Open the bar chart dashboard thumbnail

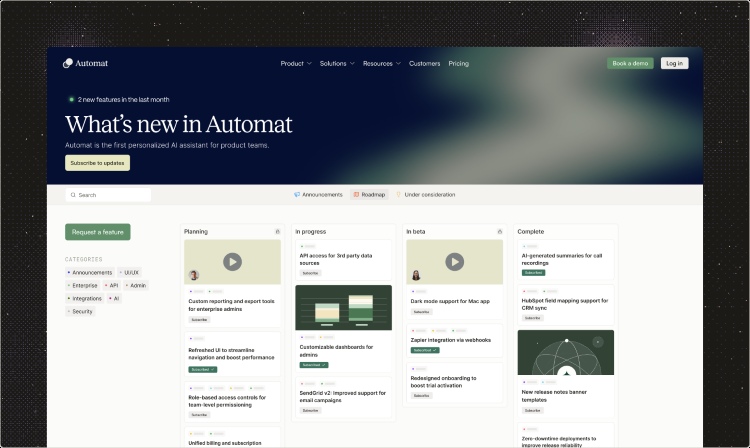pos(343,307)
